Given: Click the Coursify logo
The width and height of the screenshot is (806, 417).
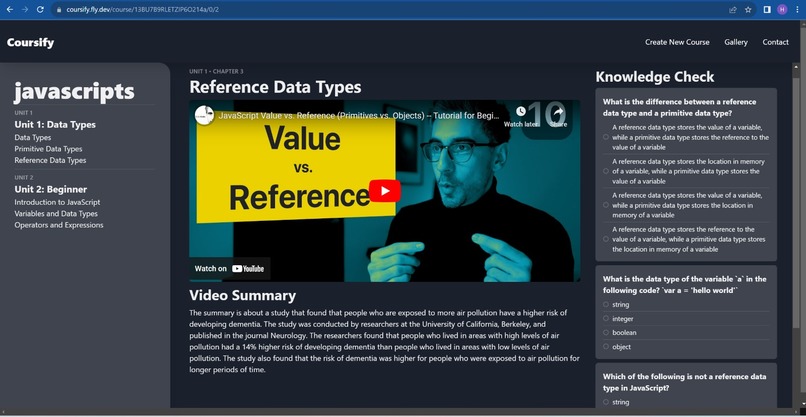Looking at the screenshot, I should point(30,43).
